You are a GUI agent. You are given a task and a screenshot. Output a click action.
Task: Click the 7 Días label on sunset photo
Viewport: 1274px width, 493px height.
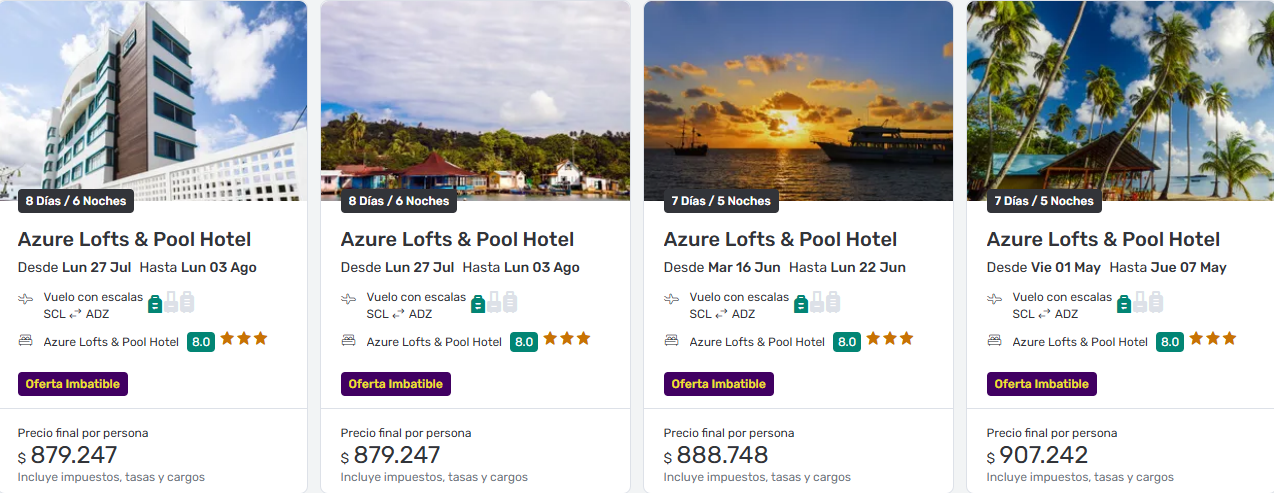point(721,201)
